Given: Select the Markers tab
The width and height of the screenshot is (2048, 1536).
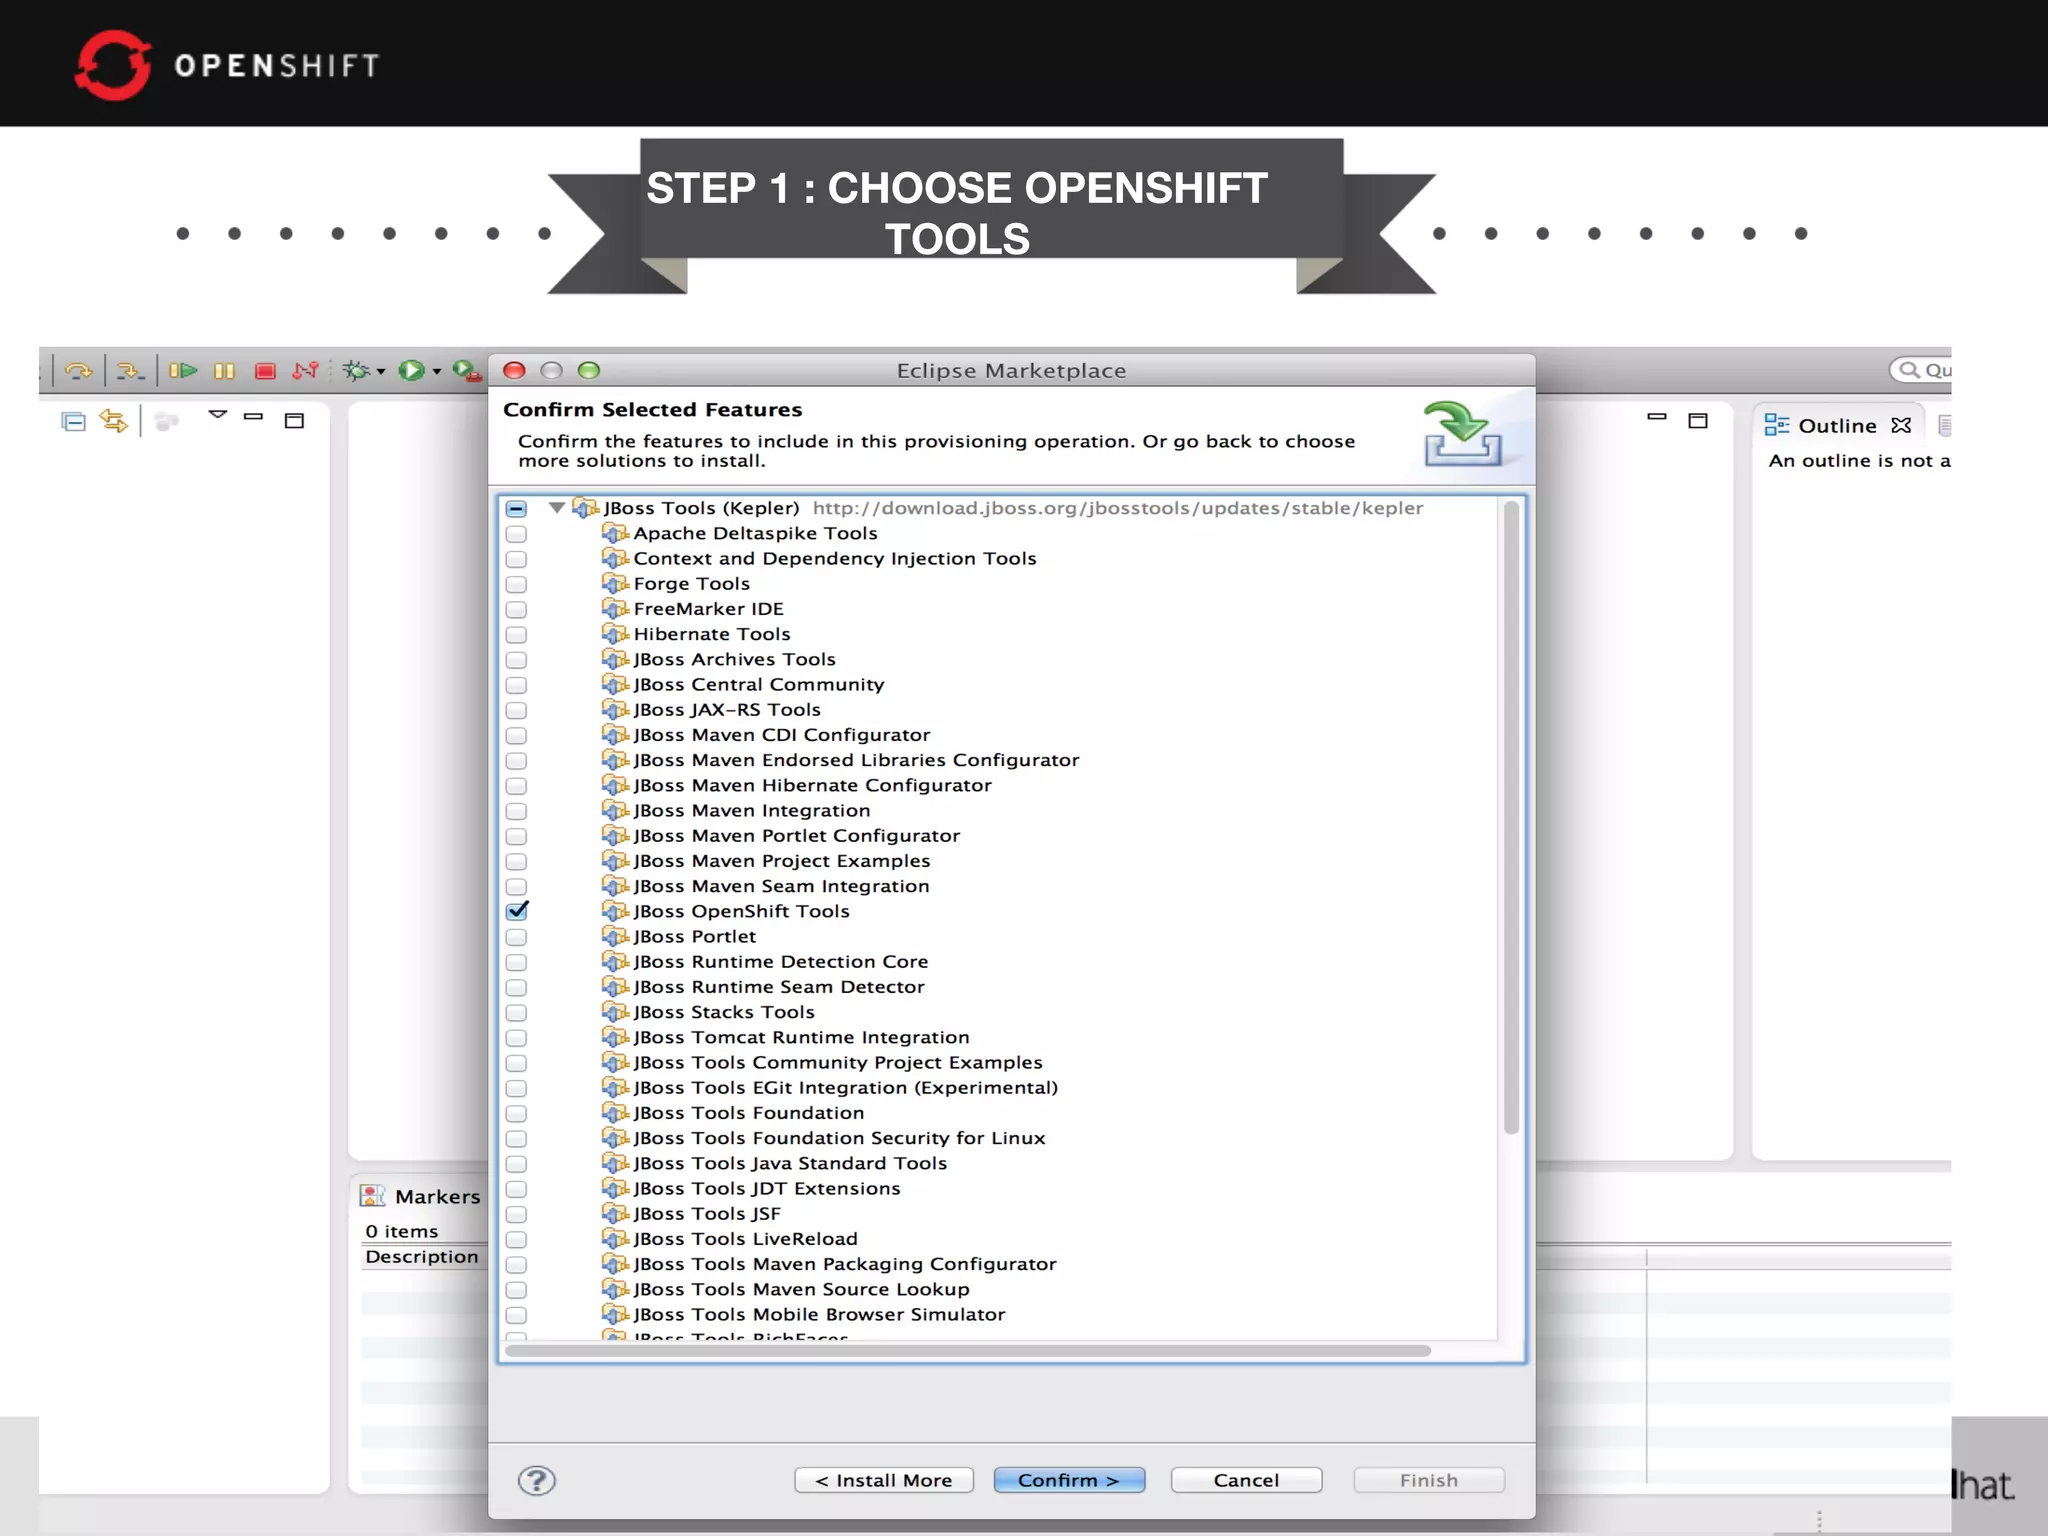Looking at the screenshot, I should pos(436,1196).
